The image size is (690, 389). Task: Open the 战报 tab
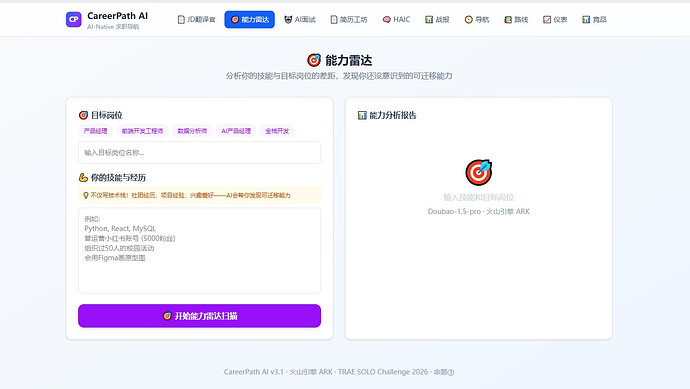tap(437, 19)
